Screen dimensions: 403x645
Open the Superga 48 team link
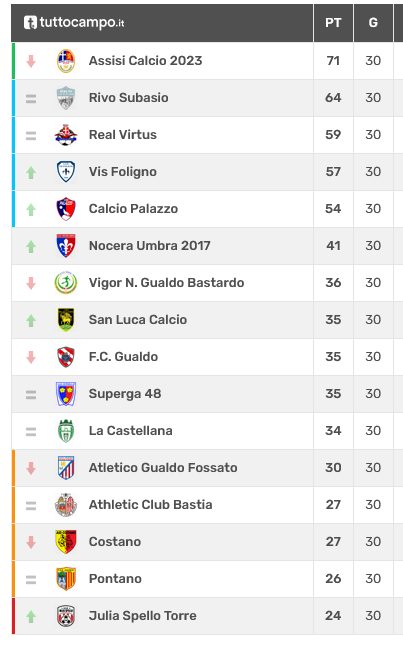click(125, 394)
